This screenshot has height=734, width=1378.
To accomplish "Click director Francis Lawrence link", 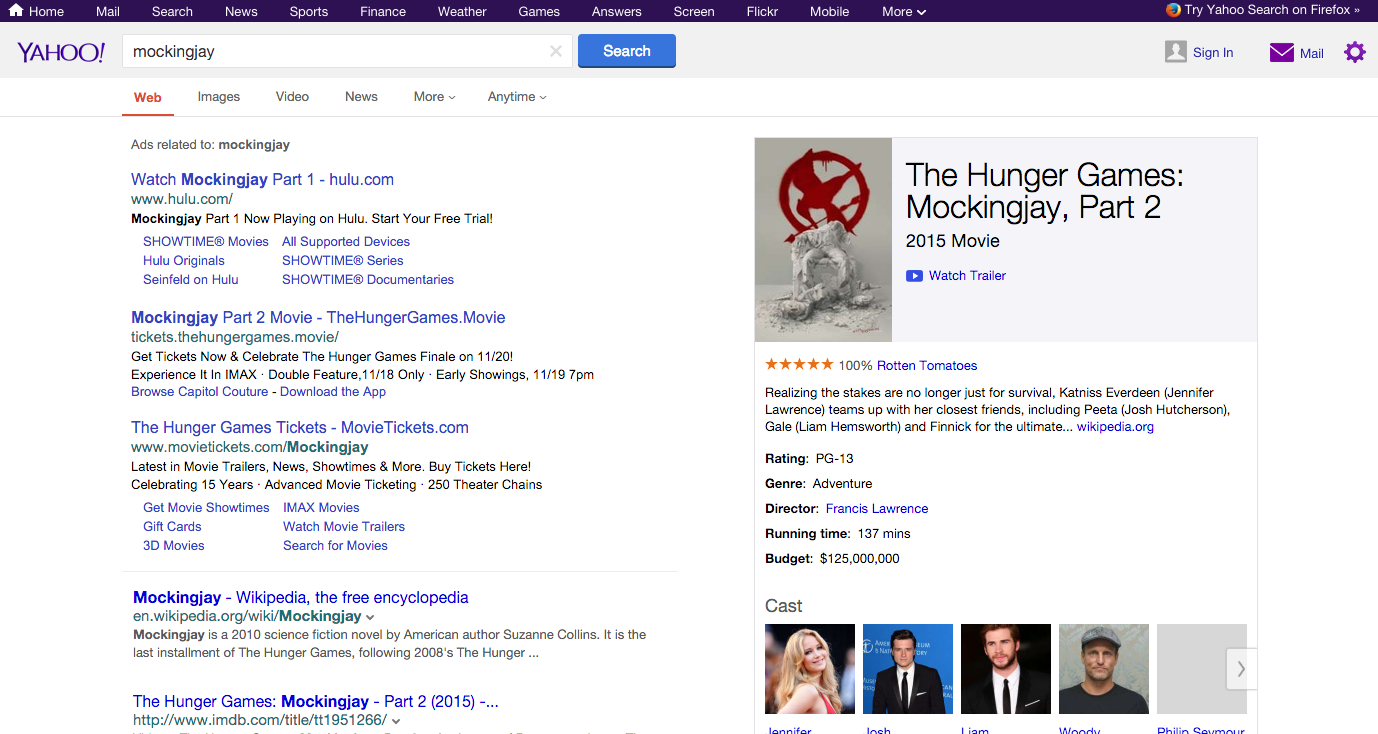I will (x=877, y=509).
